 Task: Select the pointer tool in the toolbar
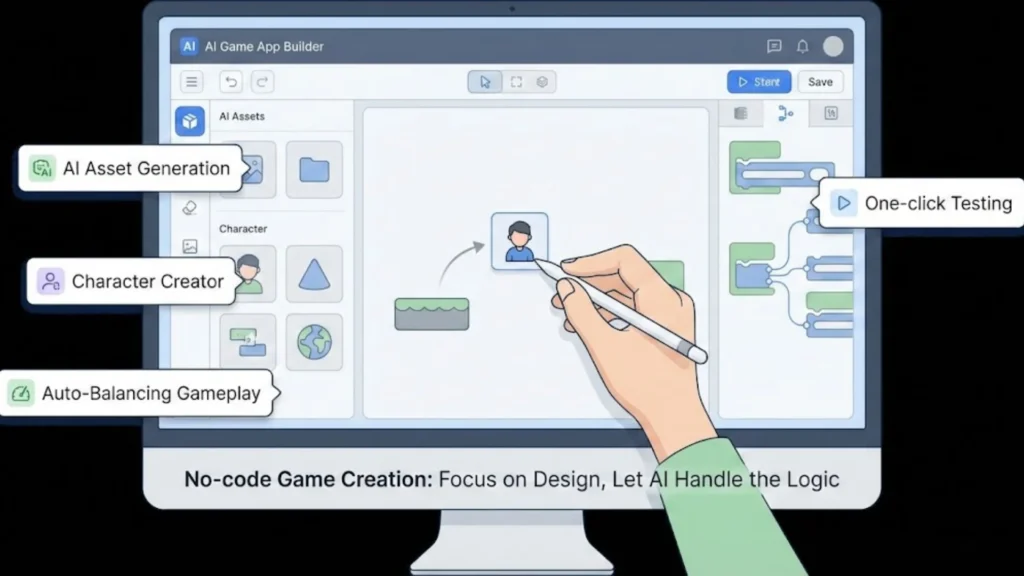tap(485, 81)
